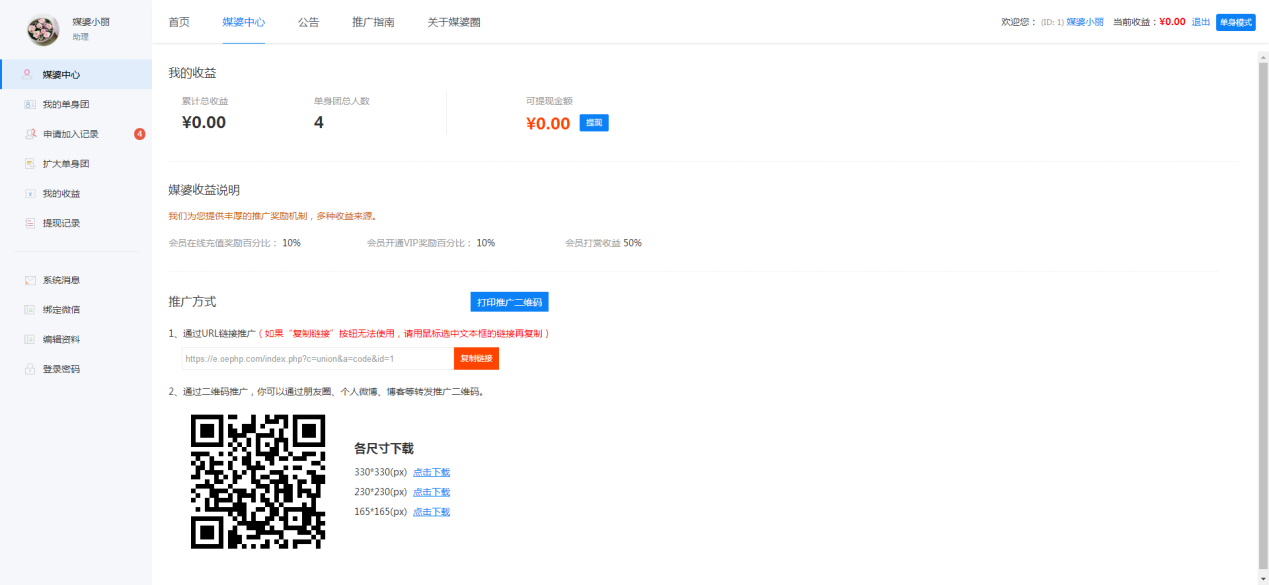Click the 媒婆中心 sidebar person icon
The image size is (1269, 585).
[x=28, y=74]
